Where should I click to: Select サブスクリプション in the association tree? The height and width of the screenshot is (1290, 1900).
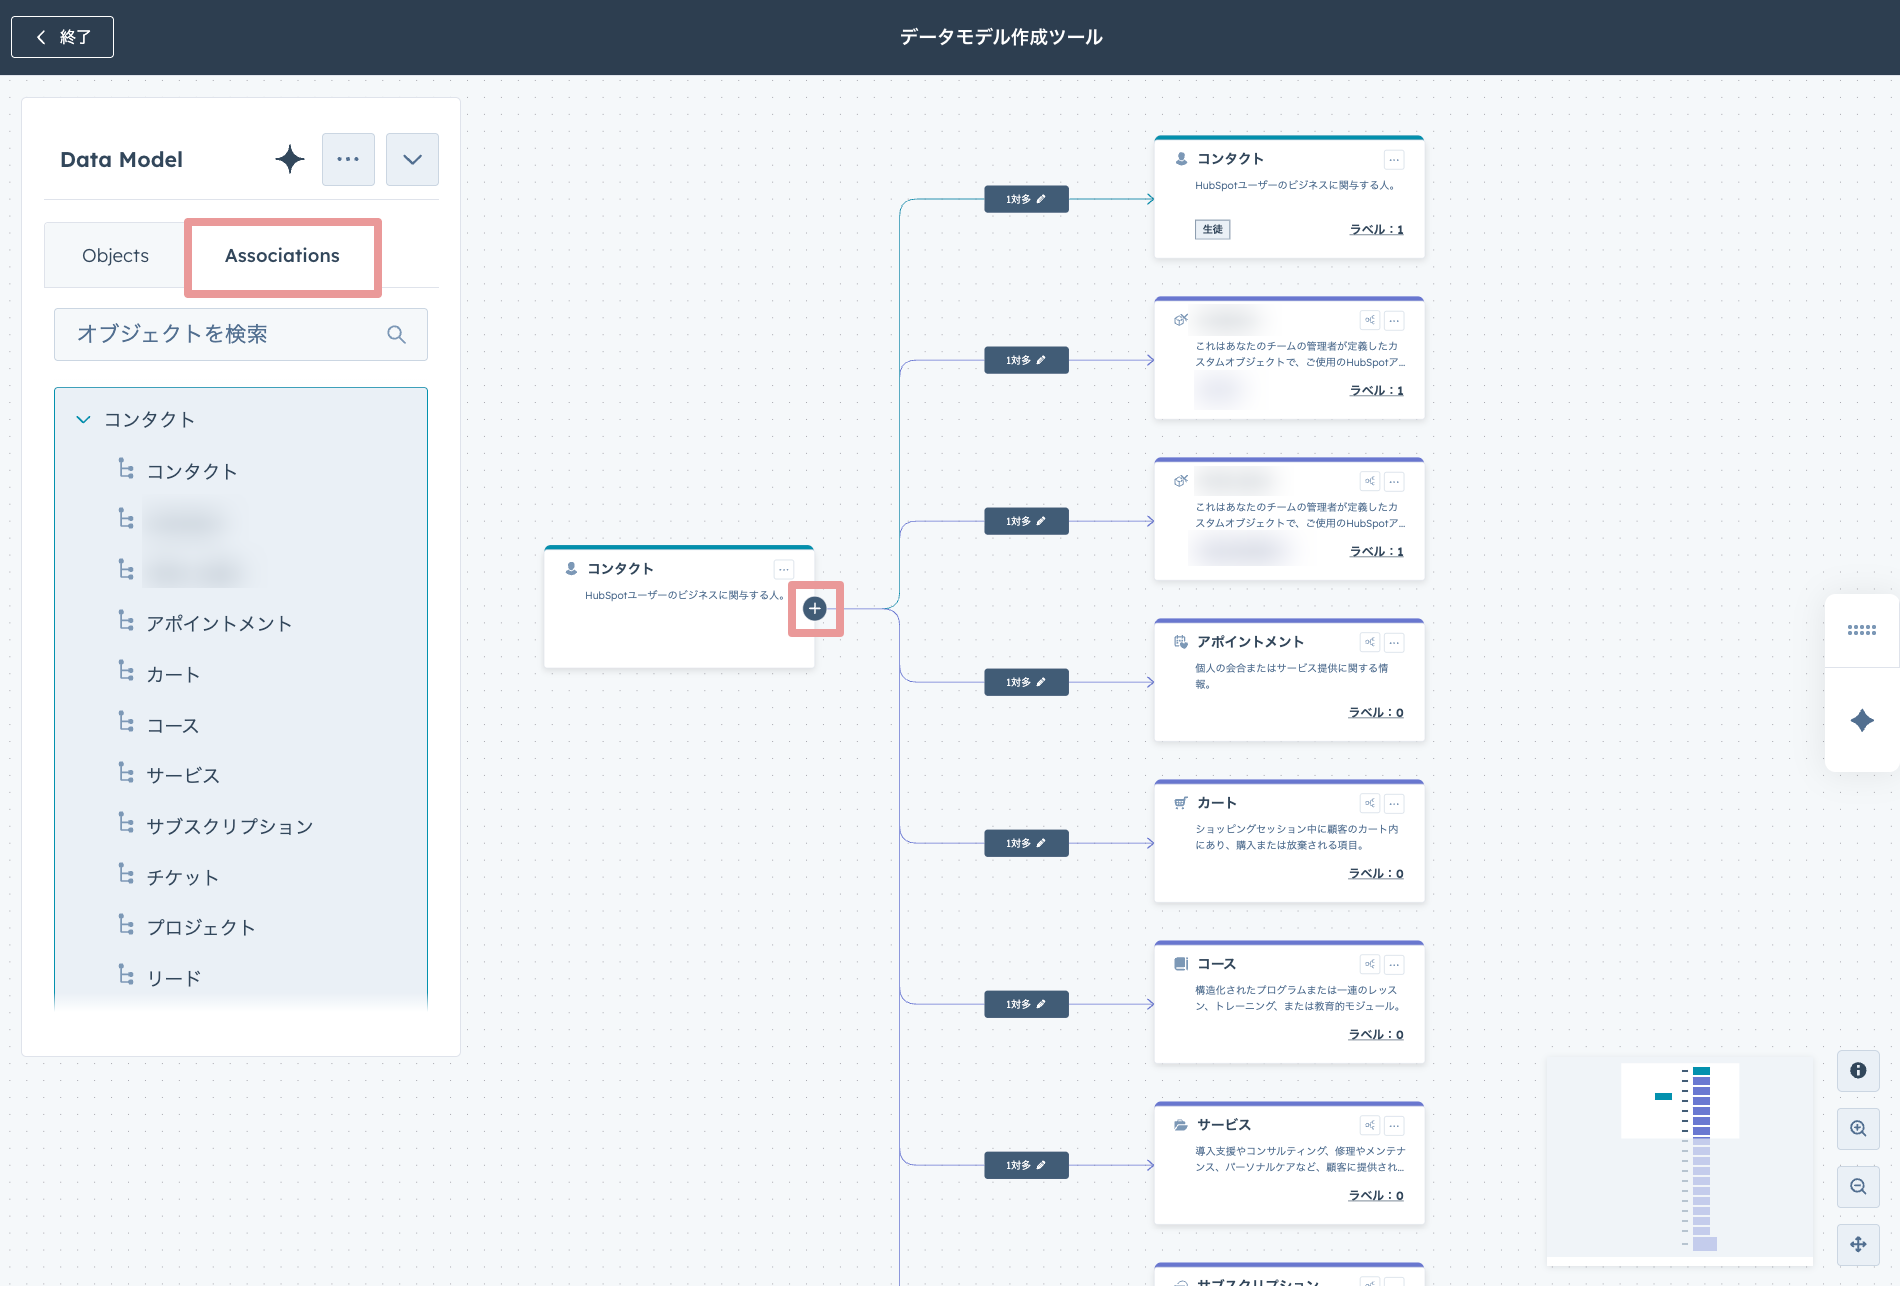229,827
